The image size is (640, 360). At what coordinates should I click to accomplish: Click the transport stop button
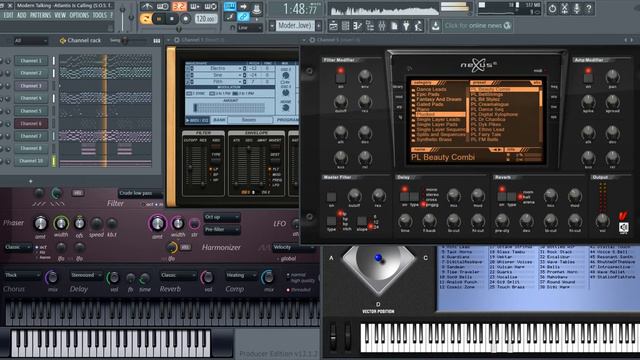pos(172,19)
